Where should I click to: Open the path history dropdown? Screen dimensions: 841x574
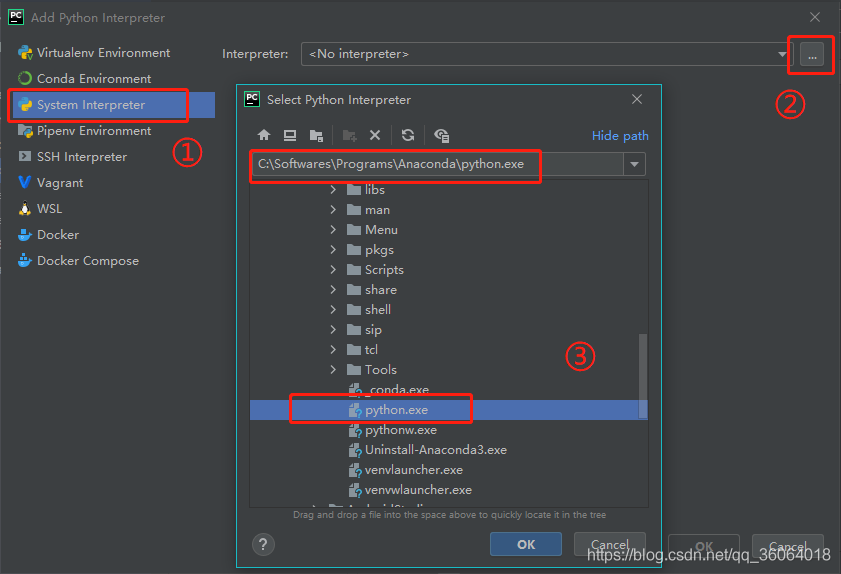click(634, 164)
